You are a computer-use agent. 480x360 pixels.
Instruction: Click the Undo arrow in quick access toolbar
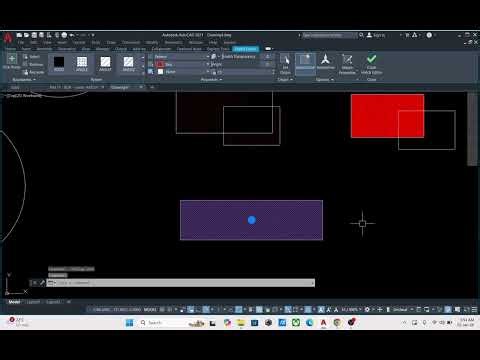pyautogui.click(x=71, y=35)
